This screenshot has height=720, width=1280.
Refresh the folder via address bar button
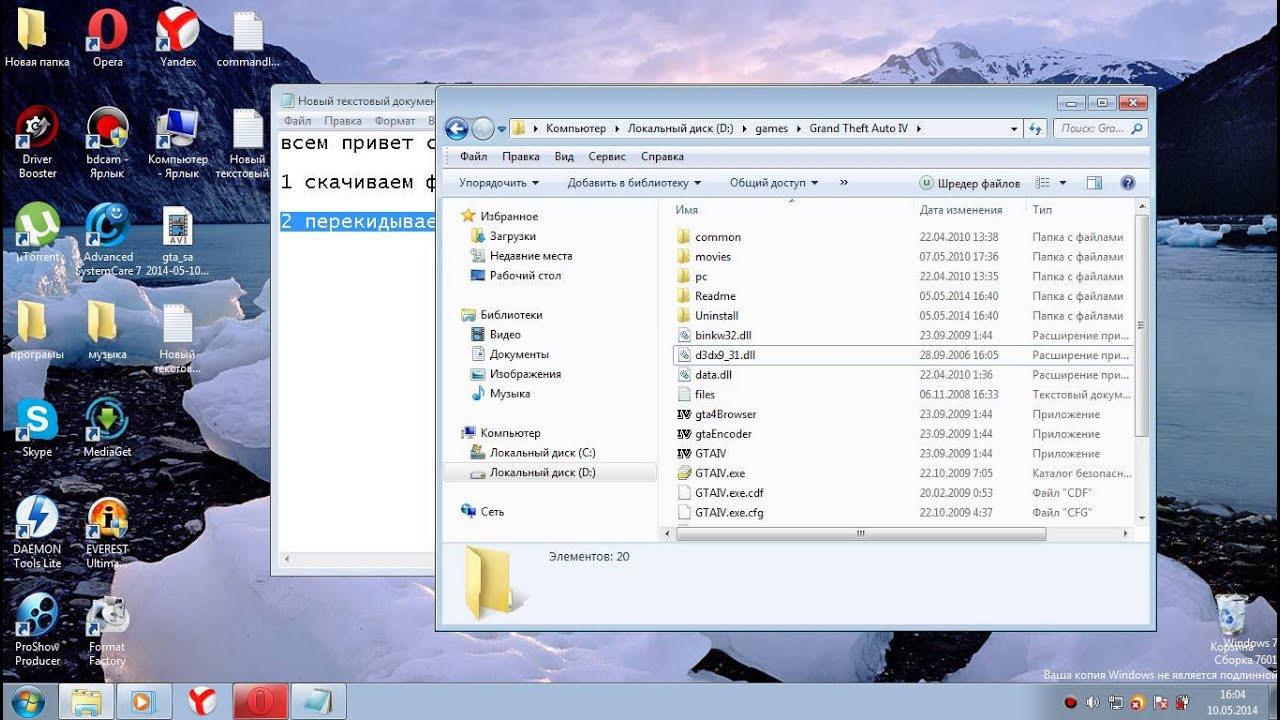pyautogui.click(x=1035, y=128)
